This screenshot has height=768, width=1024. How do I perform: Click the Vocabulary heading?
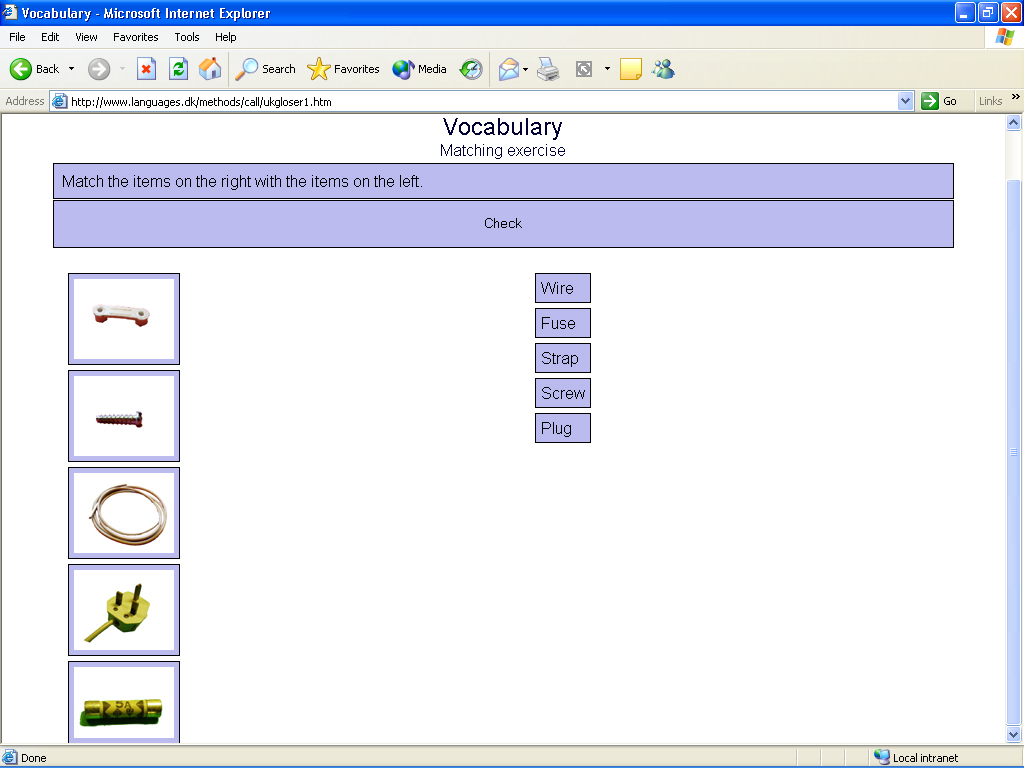pos(503,127)
